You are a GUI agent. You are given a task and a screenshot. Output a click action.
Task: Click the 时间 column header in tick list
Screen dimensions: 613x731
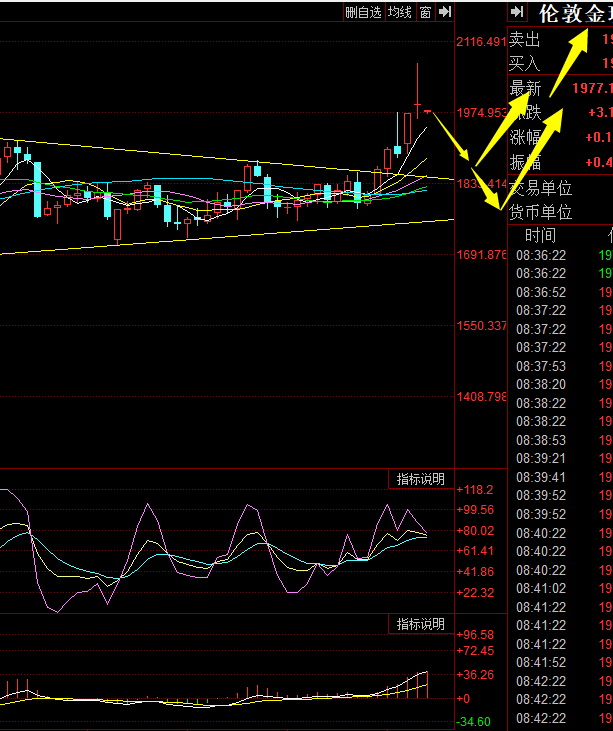tap(540, 236)
